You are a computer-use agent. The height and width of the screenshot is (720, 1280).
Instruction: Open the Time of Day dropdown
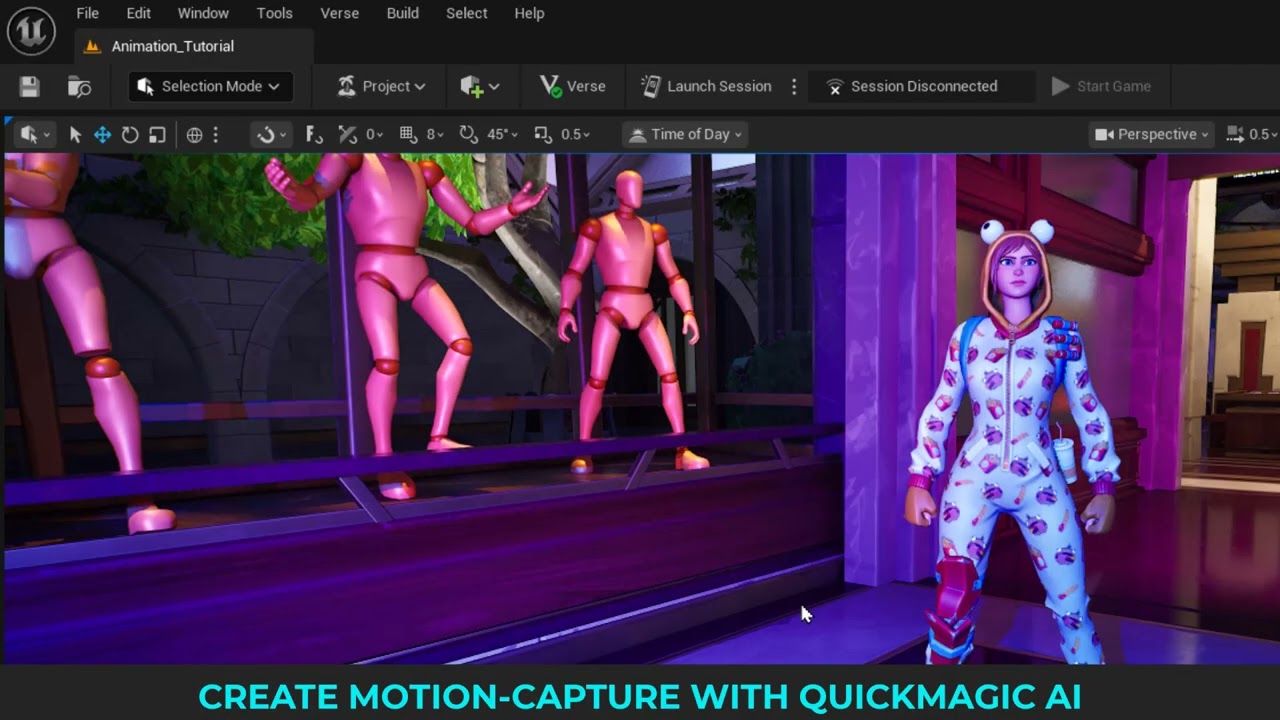[x=685, y=135]
